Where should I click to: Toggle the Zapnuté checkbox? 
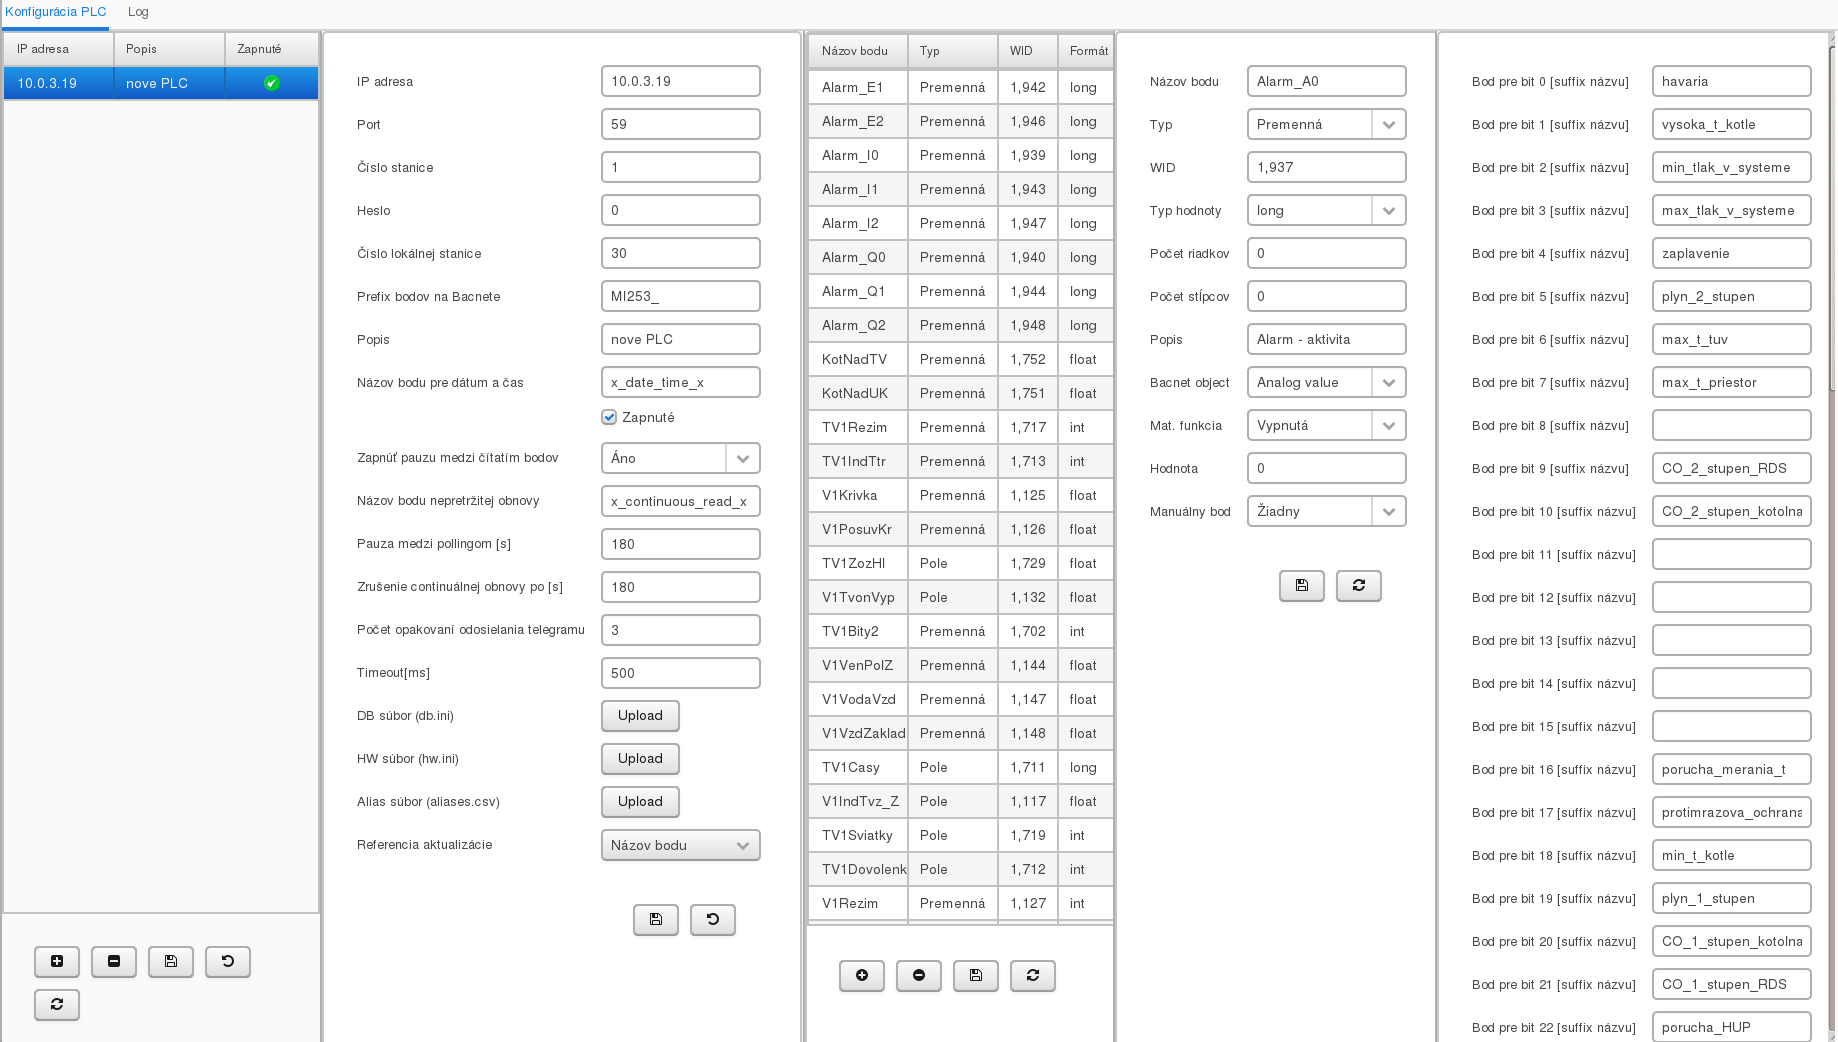click(x=609, y=417)
